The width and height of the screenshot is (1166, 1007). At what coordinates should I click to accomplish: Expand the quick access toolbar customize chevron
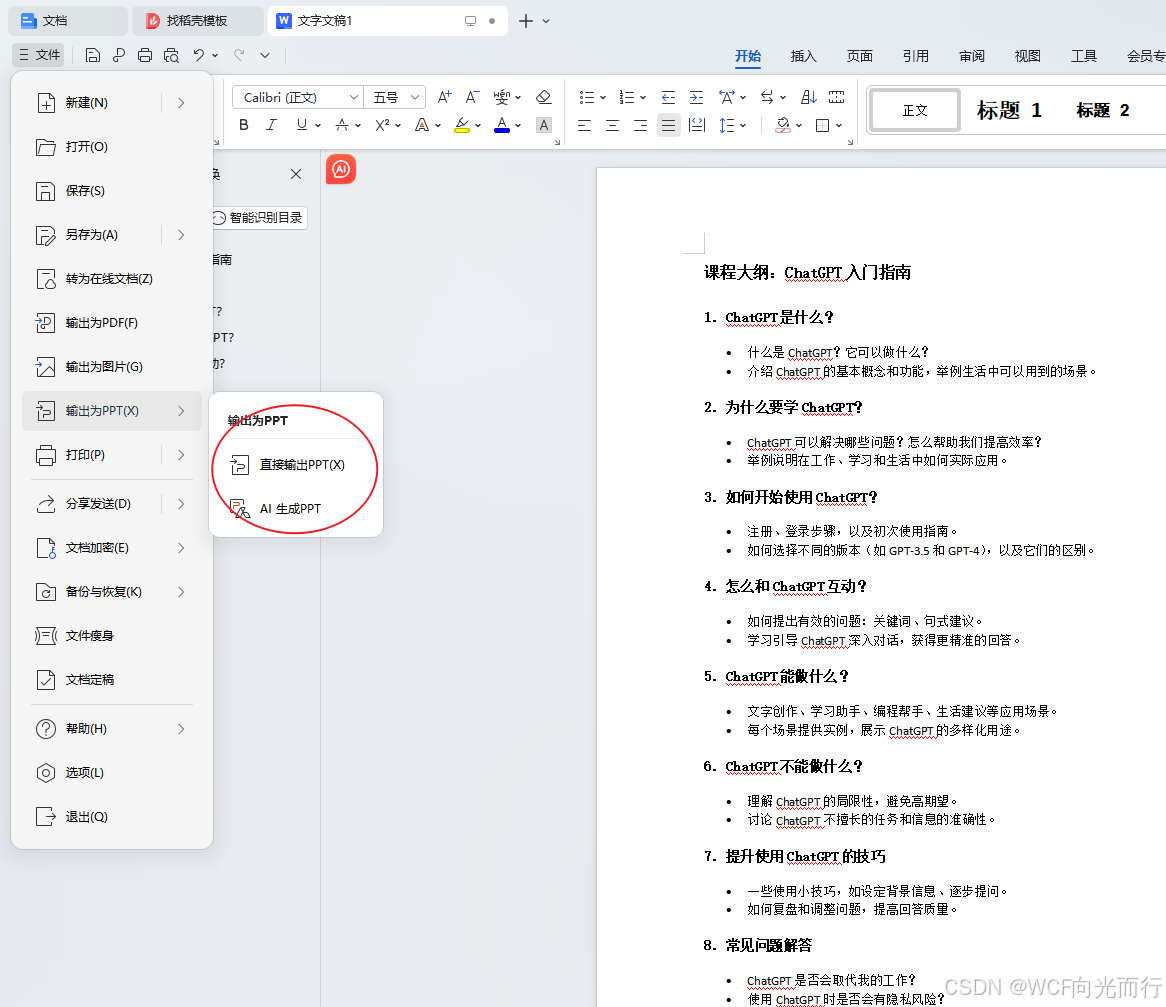(265, 55)
